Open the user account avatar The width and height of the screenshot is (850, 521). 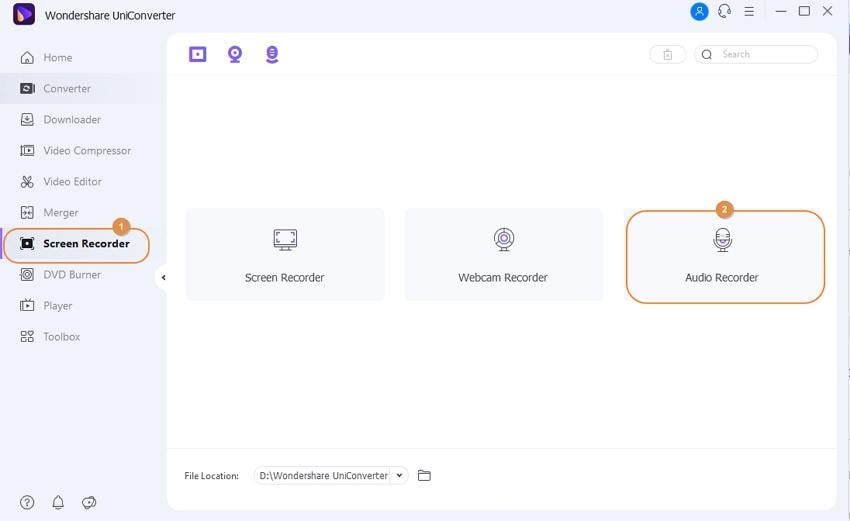tap(699, 11)
